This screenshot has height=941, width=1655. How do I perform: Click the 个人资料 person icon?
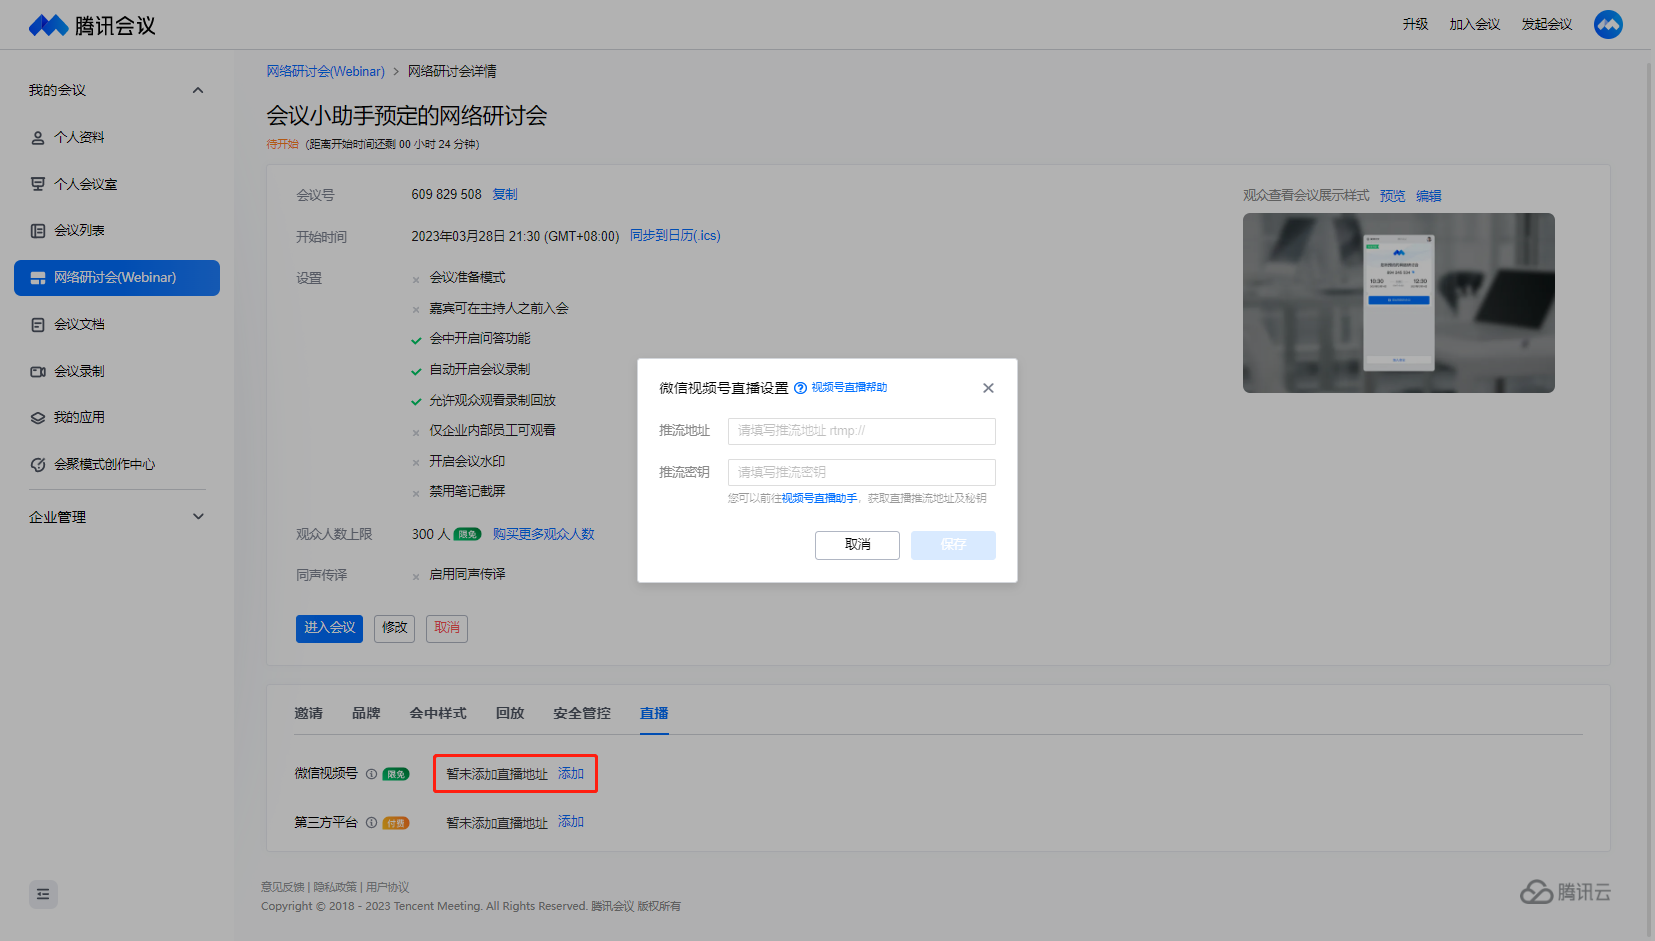(38, 138)
